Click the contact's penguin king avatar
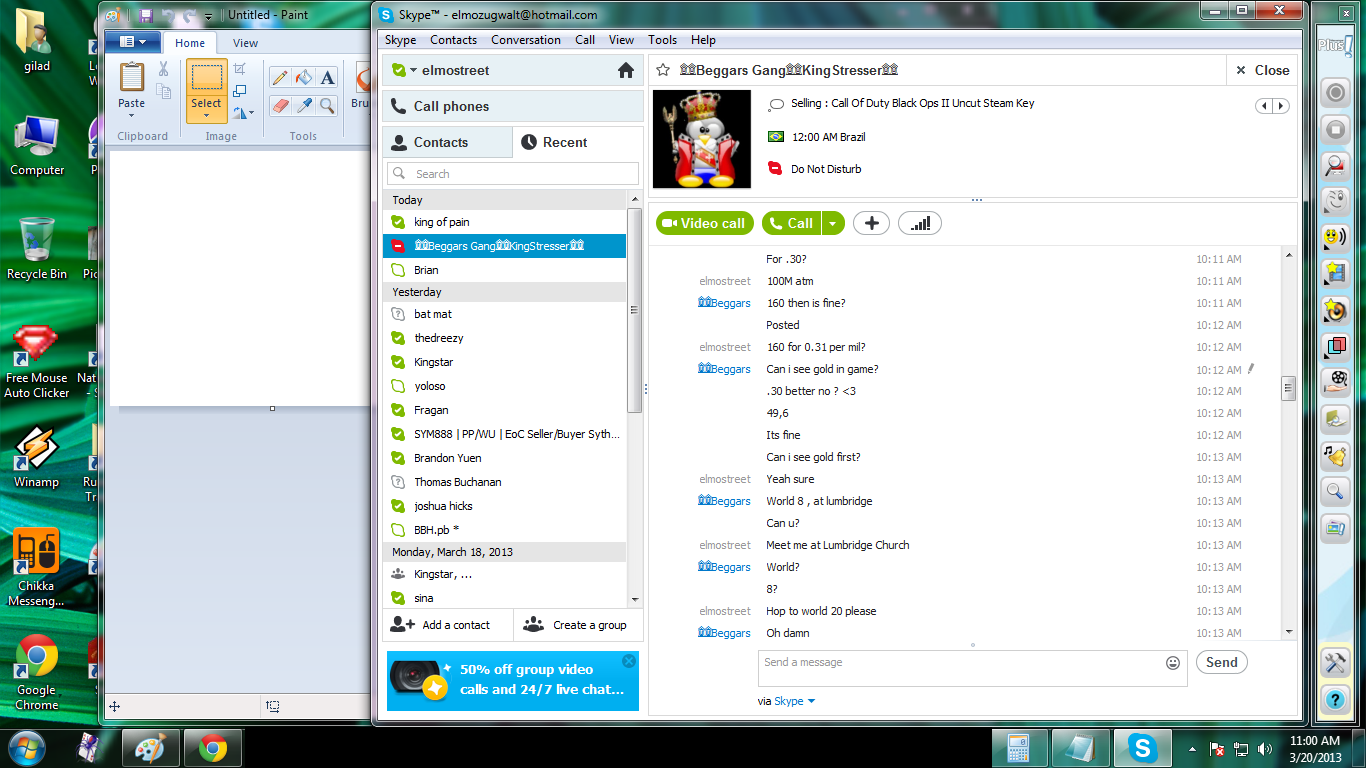This screenshot has width=1366, height=768. (x=701, y=139)
